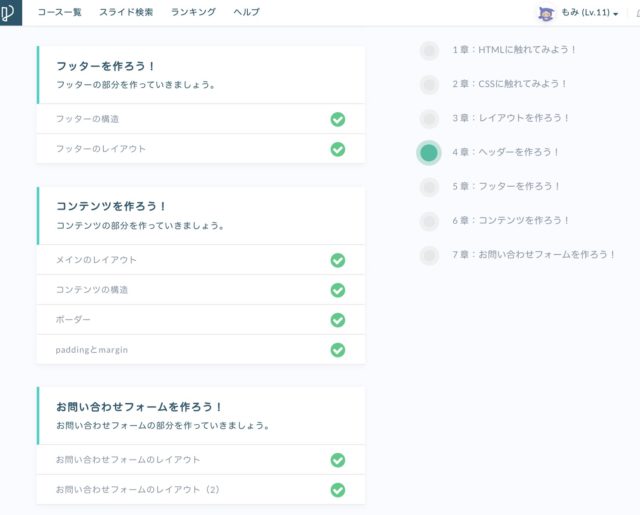Click heading お問い合わせフォームを作ろう！

click(x=139, y=407)
